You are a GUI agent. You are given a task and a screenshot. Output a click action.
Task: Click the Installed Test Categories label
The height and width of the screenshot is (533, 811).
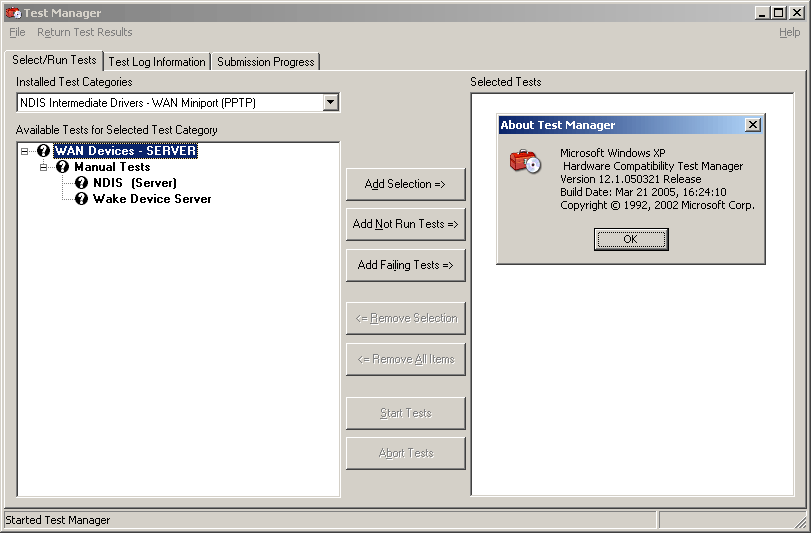click(x=74, y=82)
